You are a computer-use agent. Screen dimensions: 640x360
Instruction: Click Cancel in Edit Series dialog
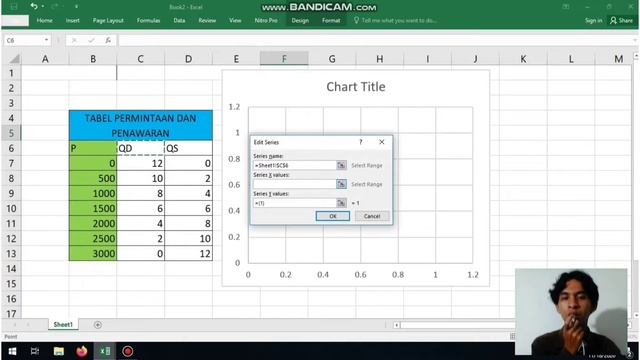tap(372, 216)
